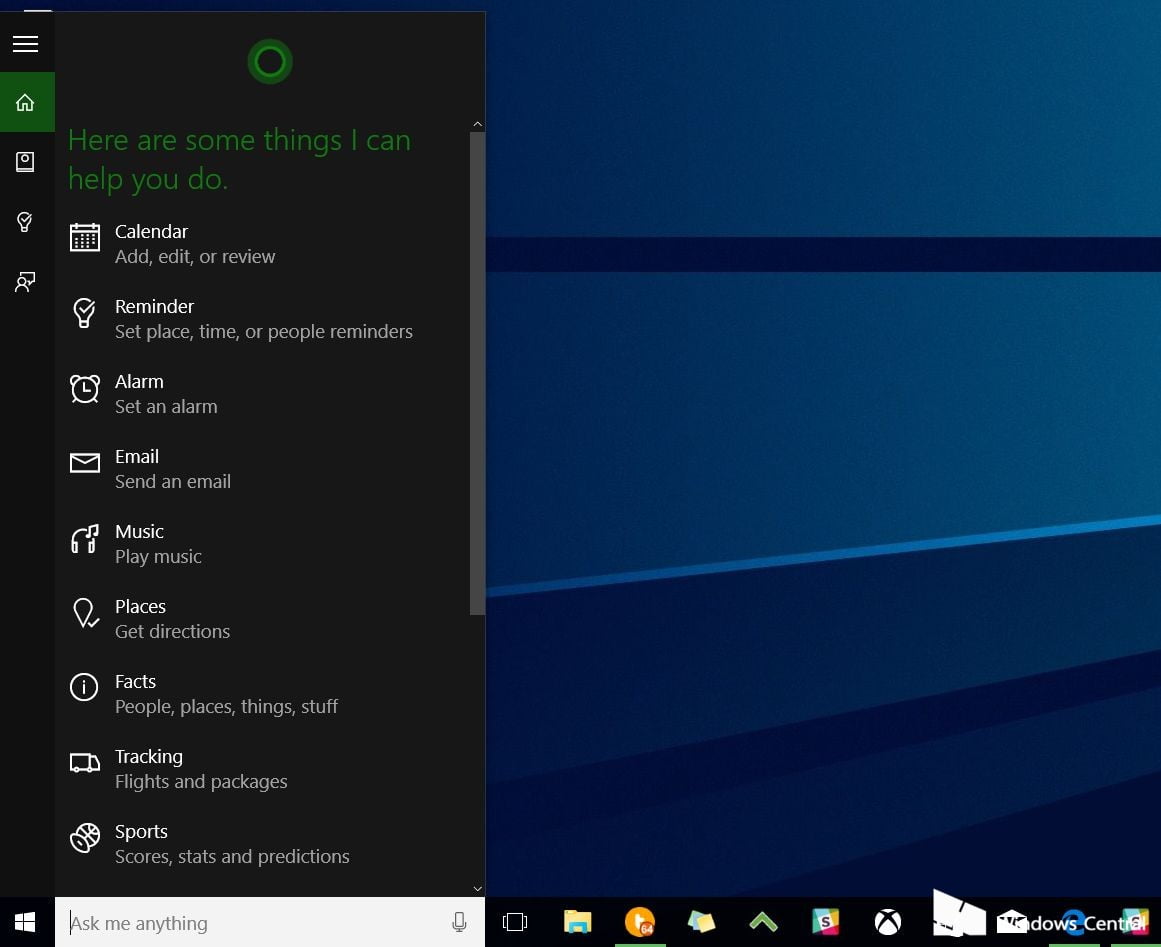
Task: Expand the Cortana hamburger menu
Action: 25,44
